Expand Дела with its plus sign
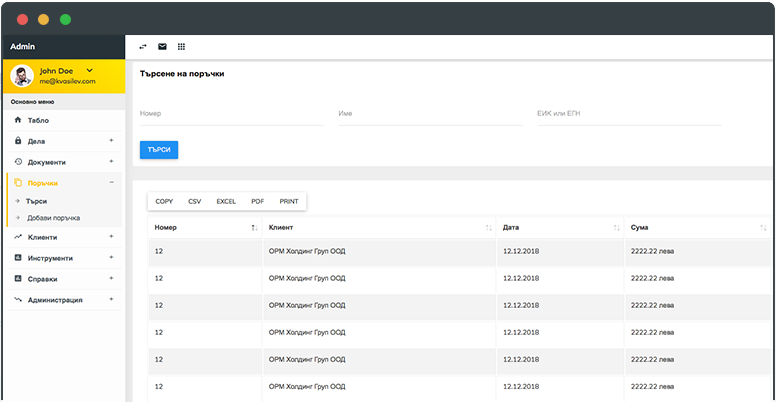The width and height of the screenshot is (776, 402). [x=111, y=141]
